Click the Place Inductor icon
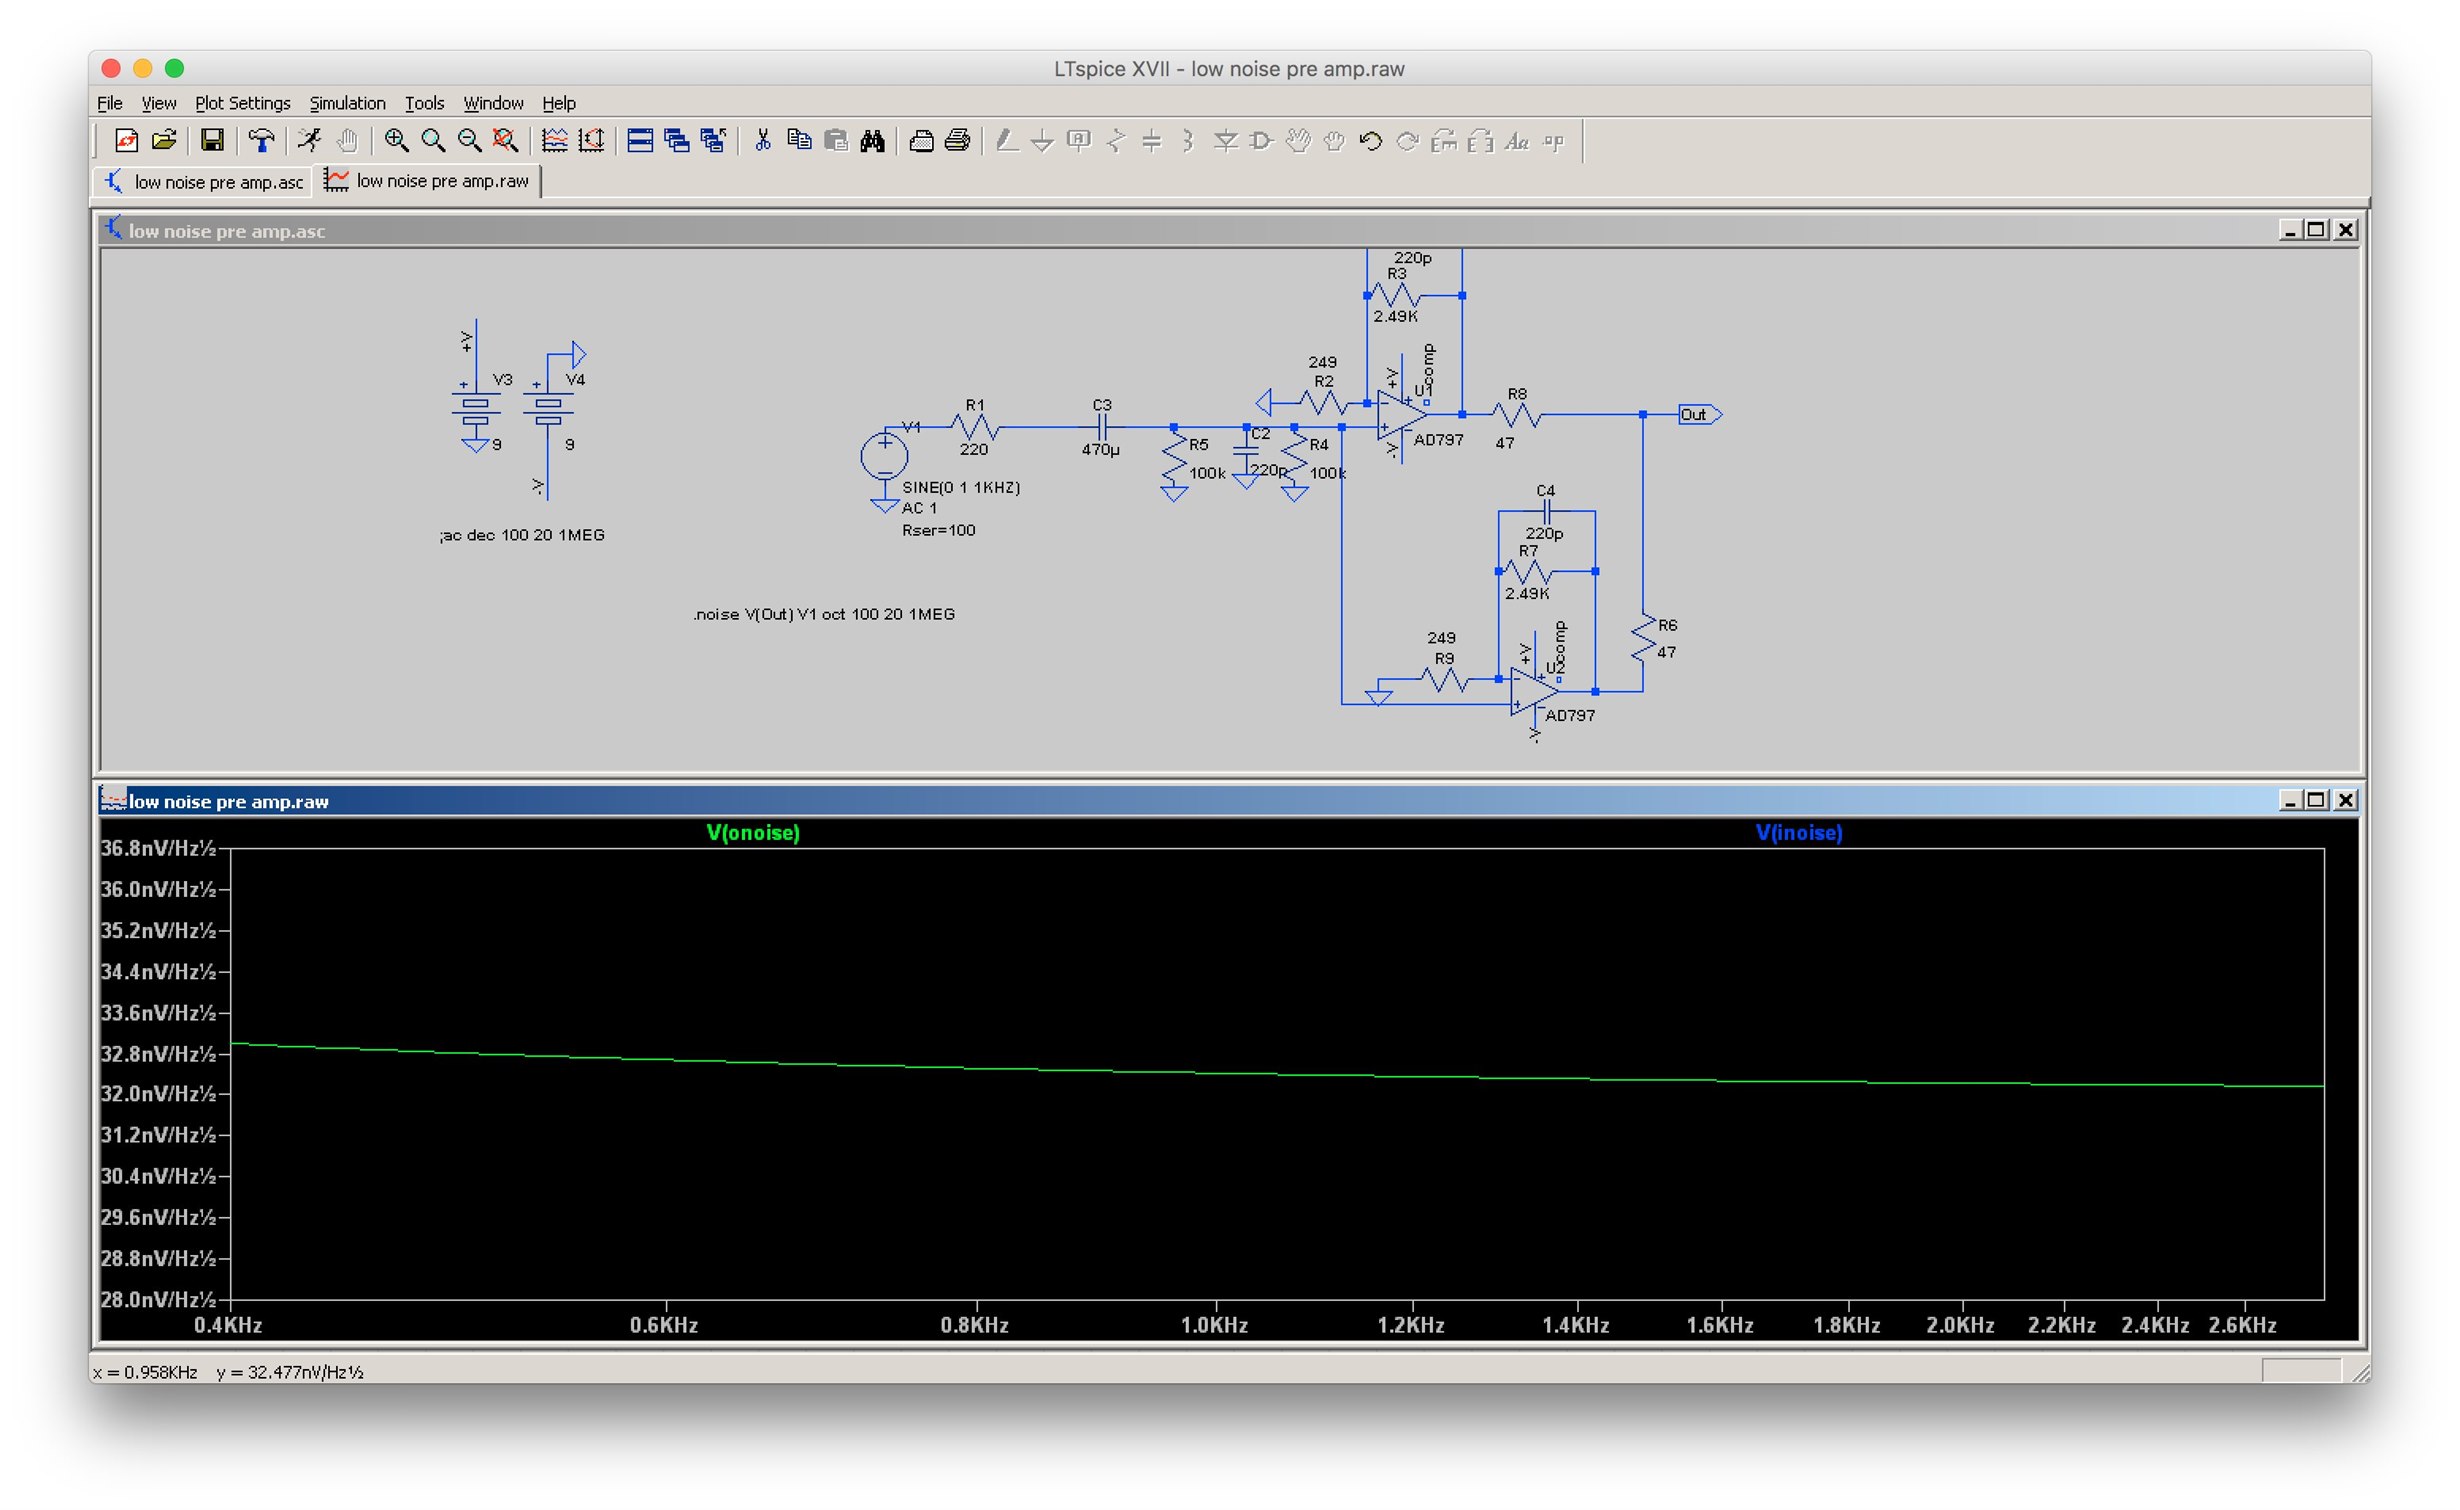This screenshot has width=2460, height=1510. point(1188,141)
